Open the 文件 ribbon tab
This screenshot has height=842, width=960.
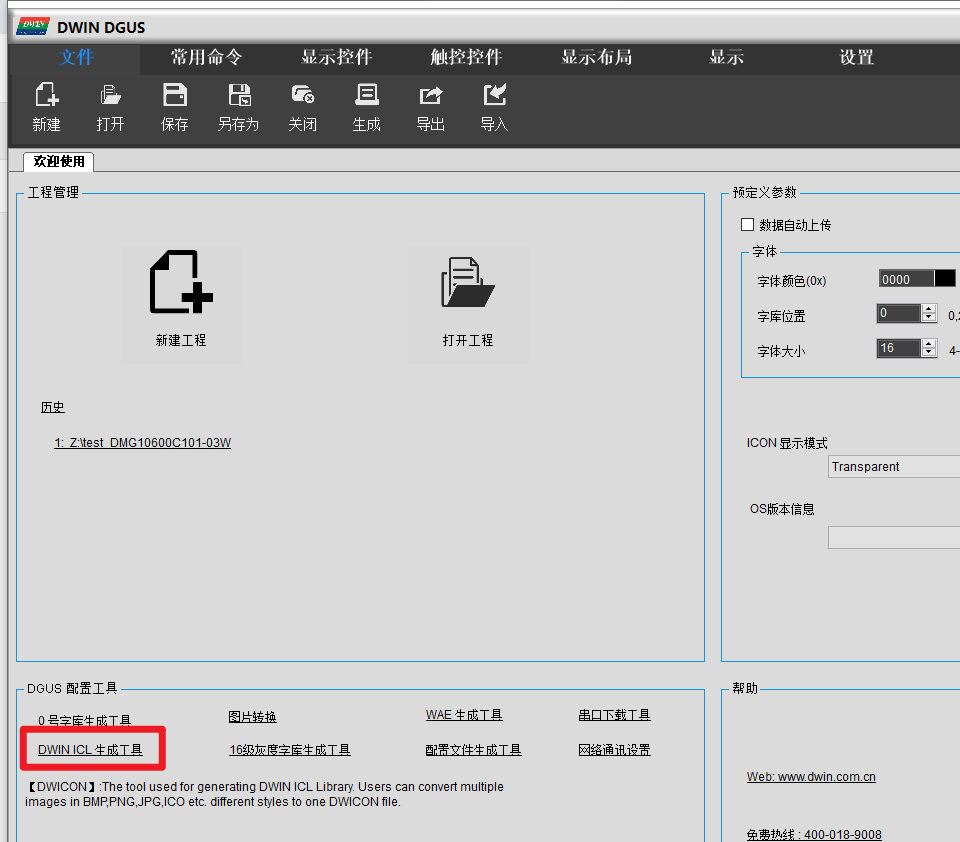(x=76, y=58)
